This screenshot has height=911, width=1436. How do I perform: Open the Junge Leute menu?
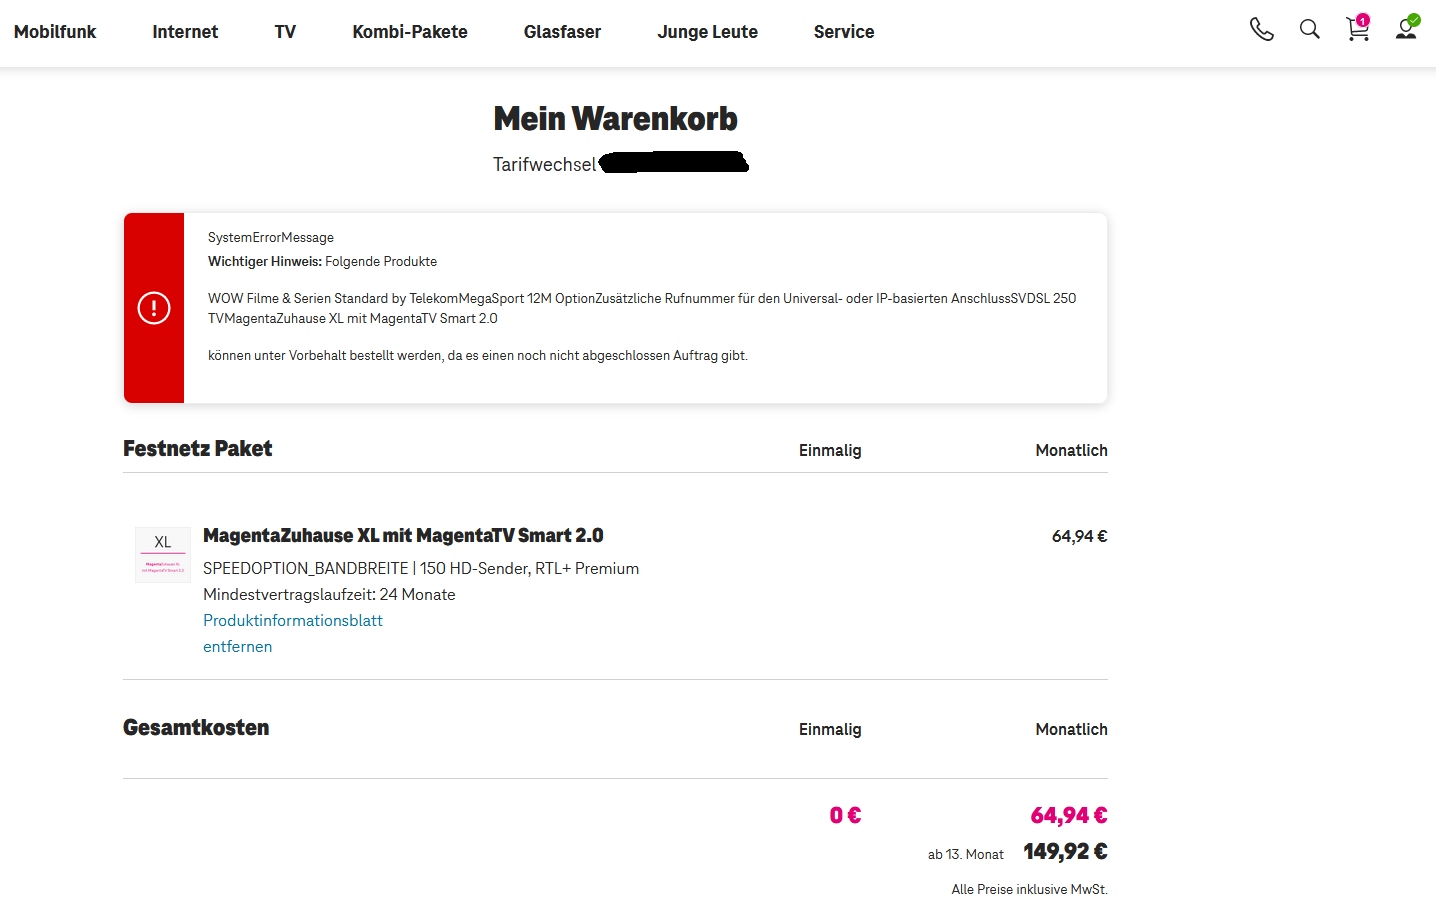708,32
